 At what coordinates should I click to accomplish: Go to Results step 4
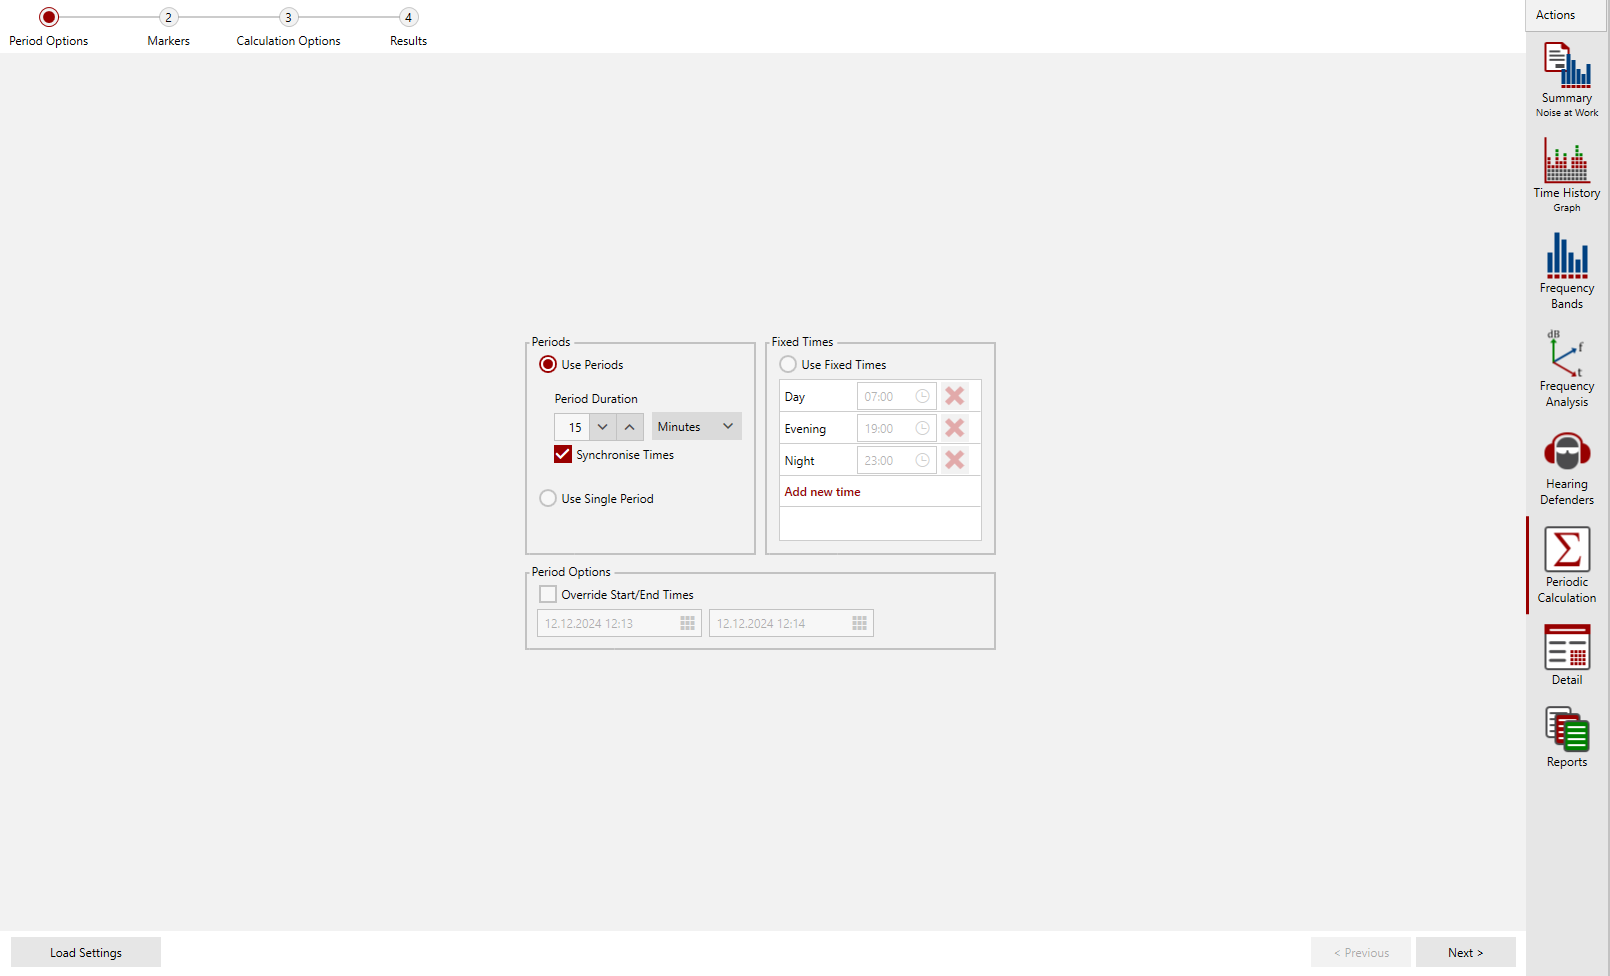pos(408,27)
